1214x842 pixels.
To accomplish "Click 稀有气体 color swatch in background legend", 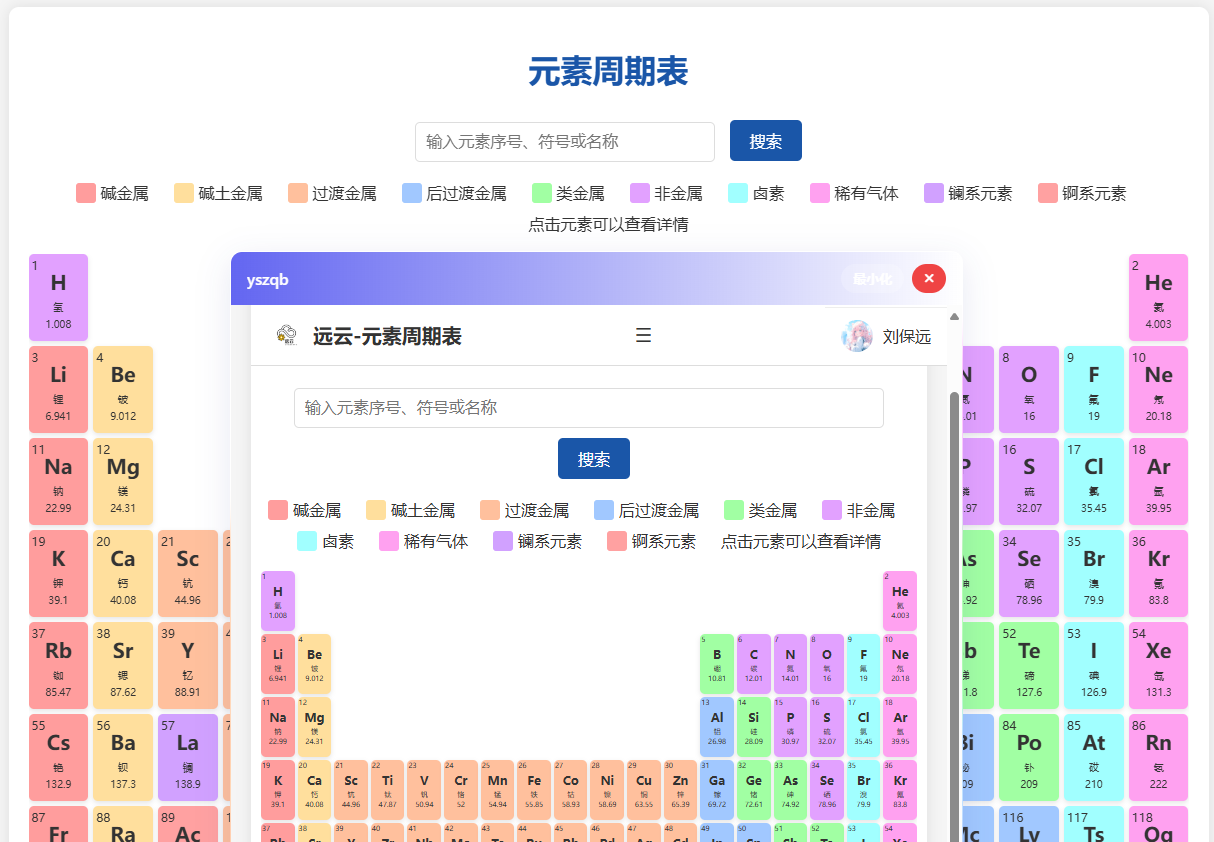I will click(x=820, y=193).
